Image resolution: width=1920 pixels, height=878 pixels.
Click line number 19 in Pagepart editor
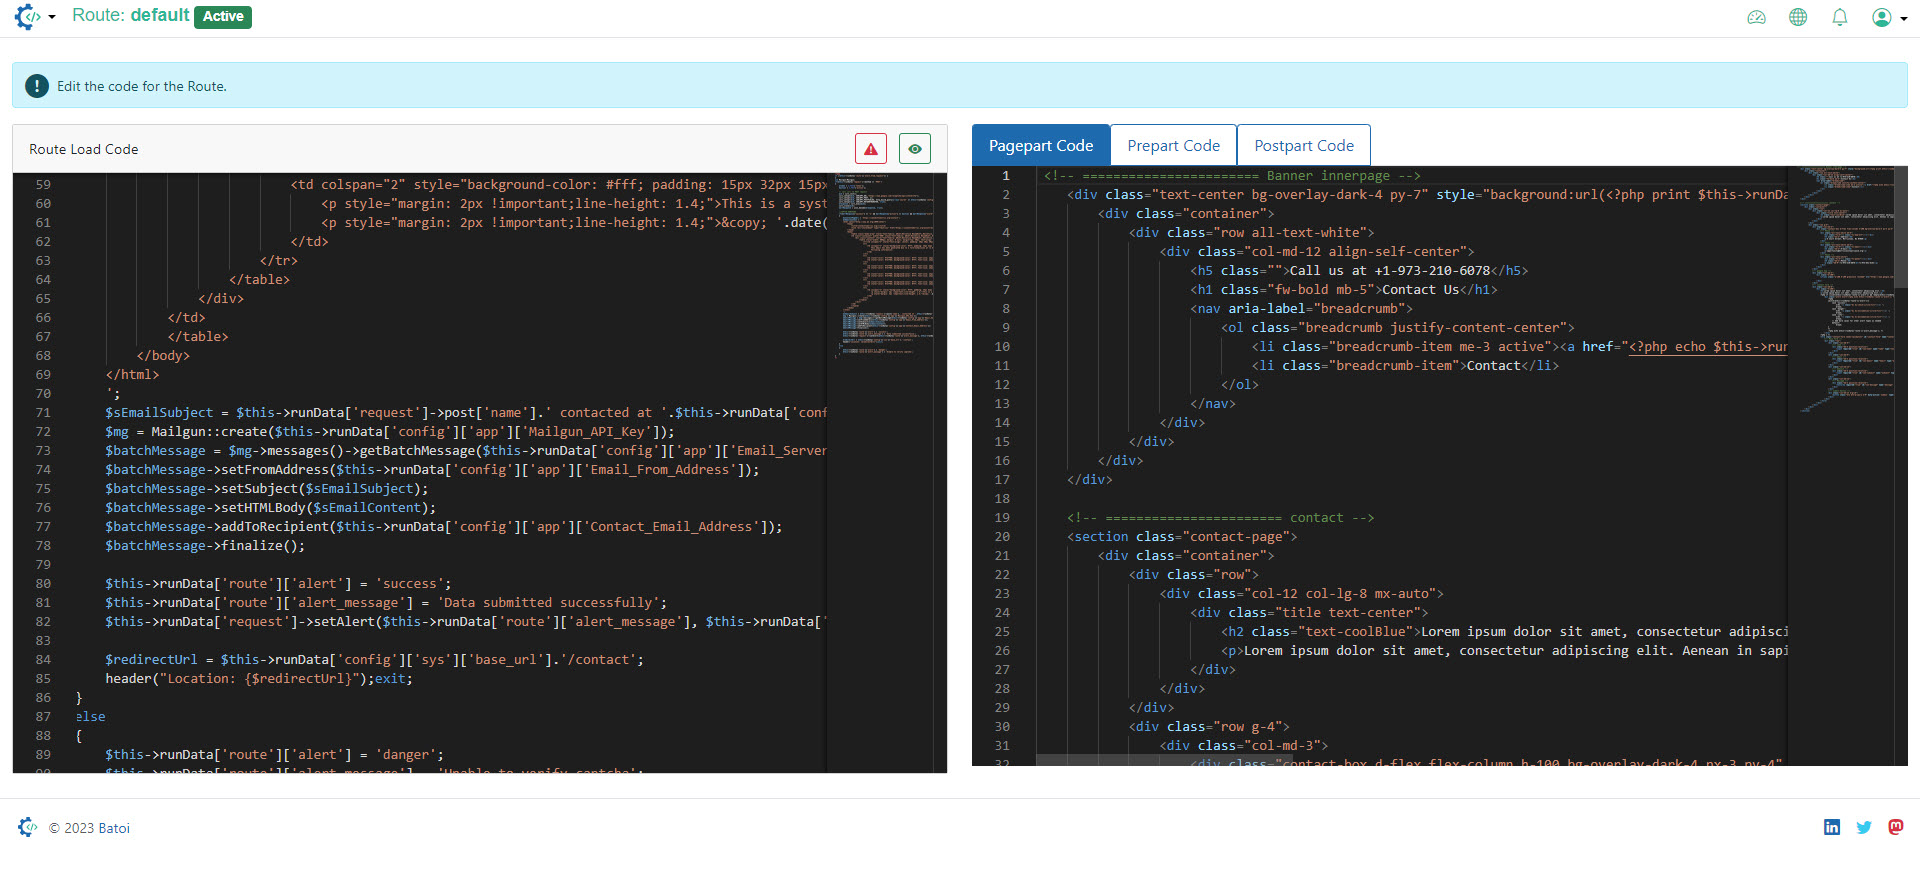(x=1002, y=518)
